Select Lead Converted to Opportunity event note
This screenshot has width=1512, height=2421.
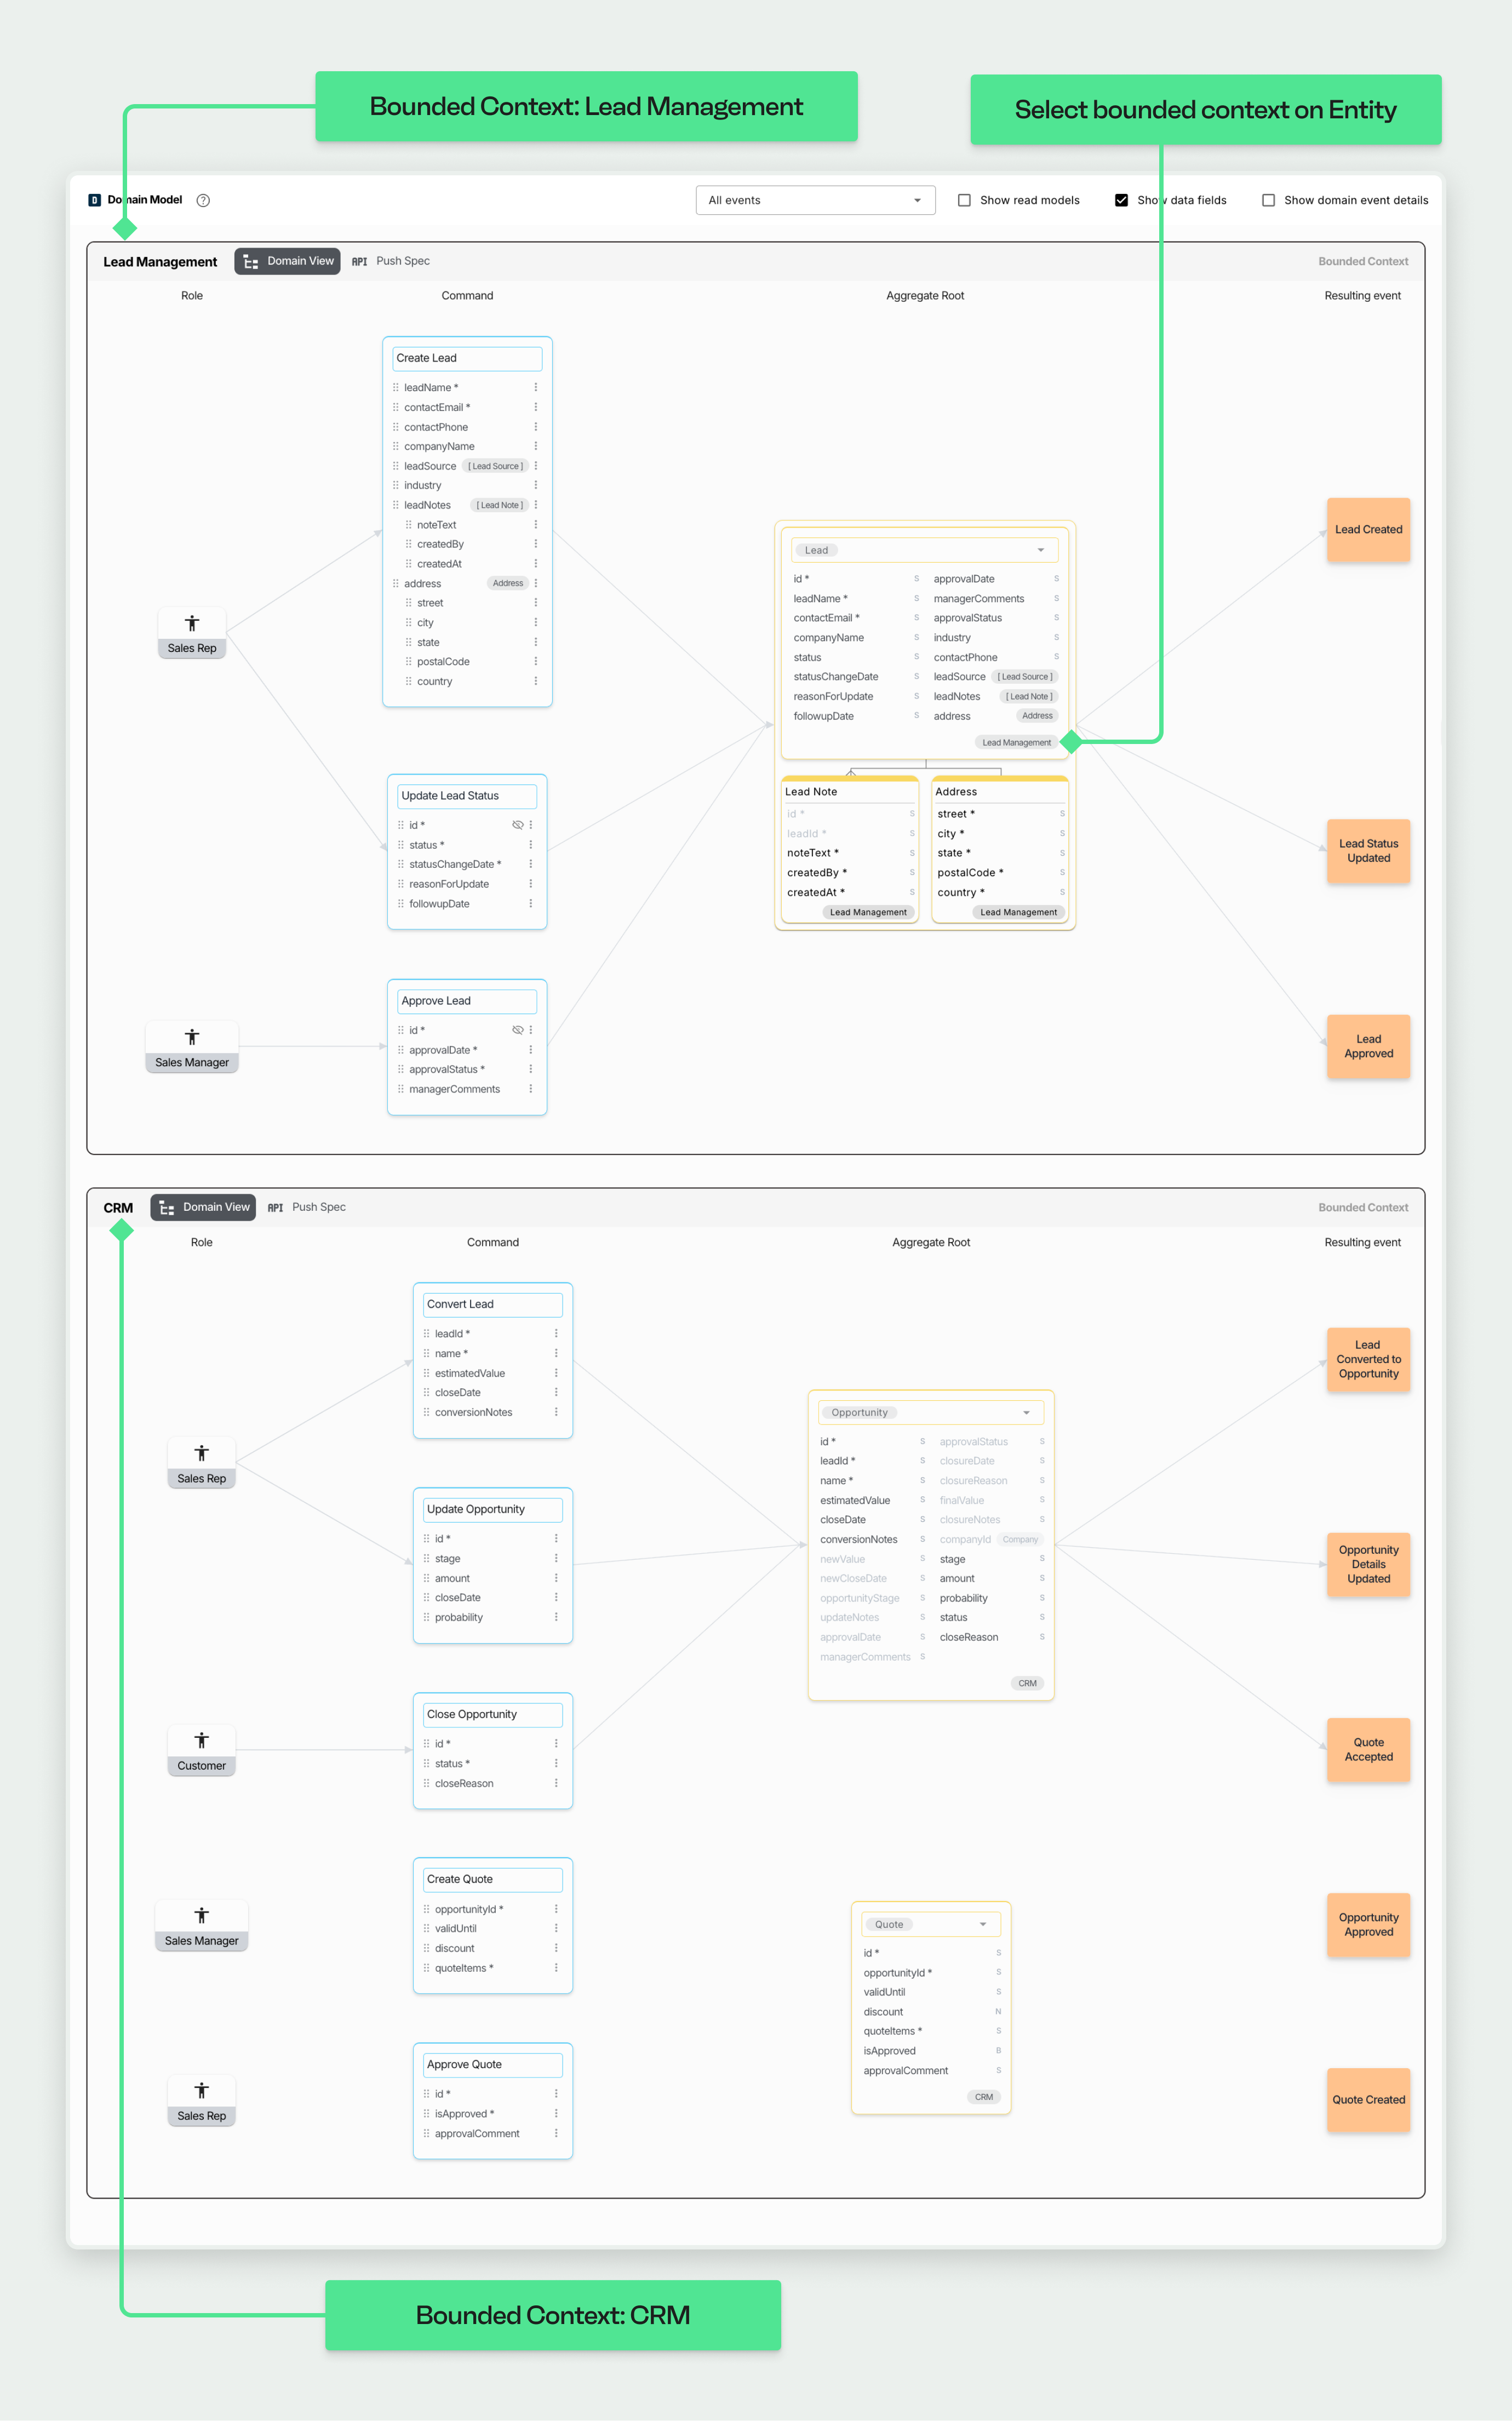tap(1368, 1359)
